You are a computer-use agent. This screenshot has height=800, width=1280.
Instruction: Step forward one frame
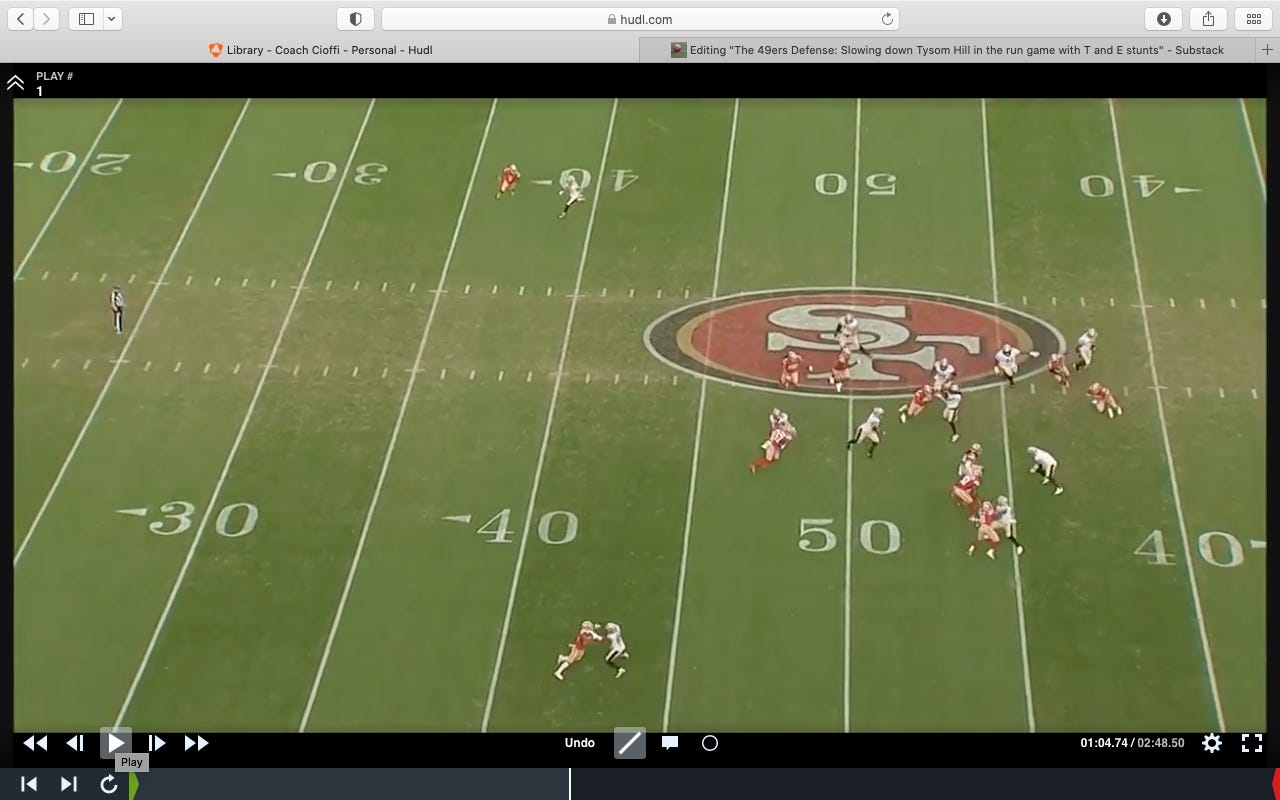(x=156, y=743)
